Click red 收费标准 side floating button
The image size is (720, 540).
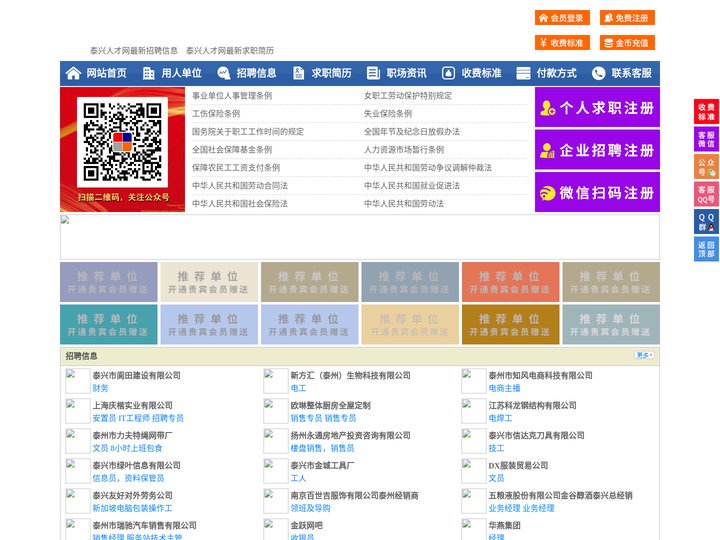click(x=706, y=112)
